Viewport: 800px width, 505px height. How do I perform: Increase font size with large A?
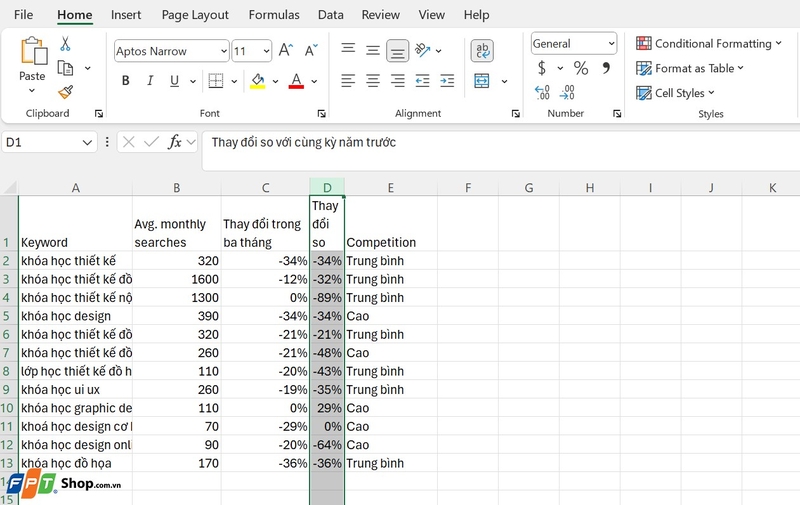pyautogui.click(x=286, y=50)
